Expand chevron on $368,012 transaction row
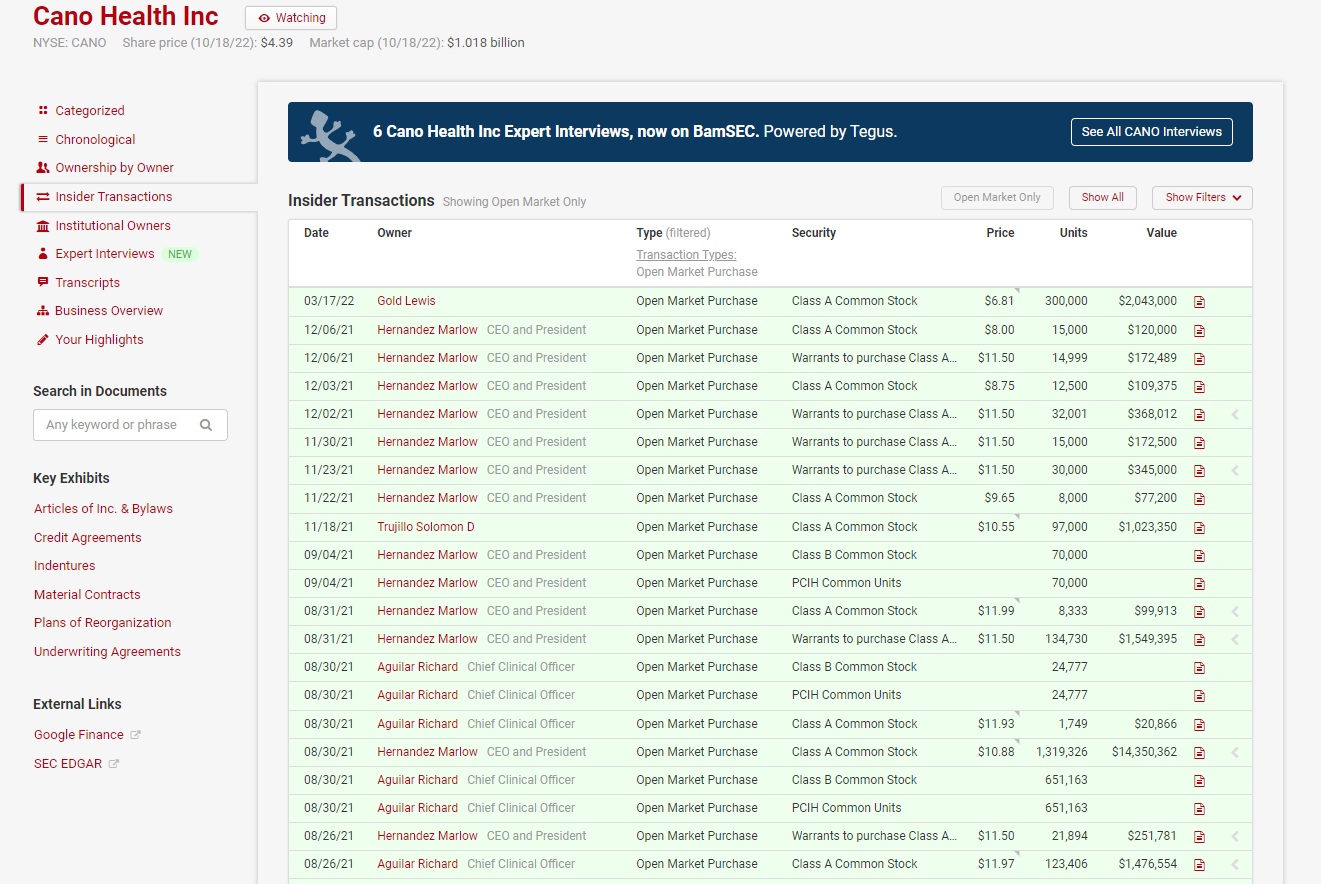This screenshot has height=884, width=1321. point(1235,414)
